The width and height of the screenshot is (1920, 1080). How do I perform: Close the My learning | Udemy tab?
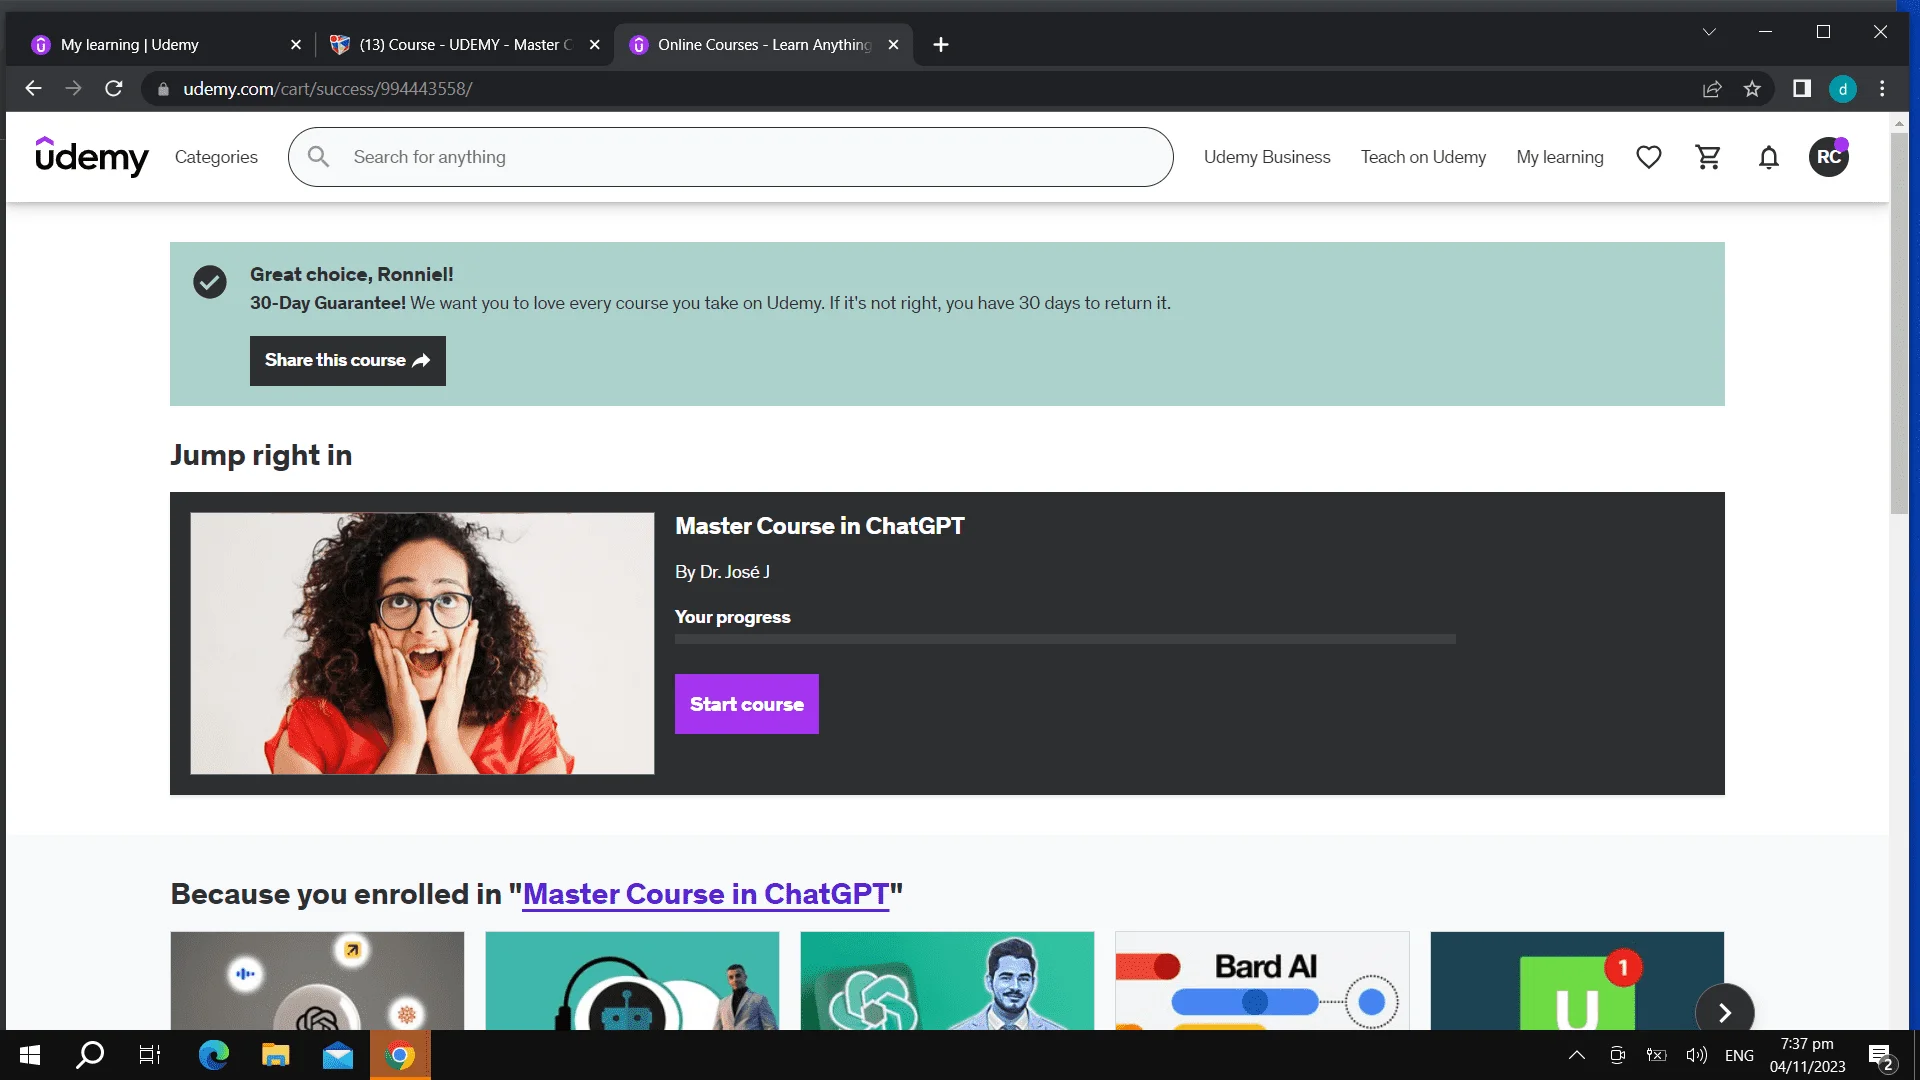[x=295, y=45]
